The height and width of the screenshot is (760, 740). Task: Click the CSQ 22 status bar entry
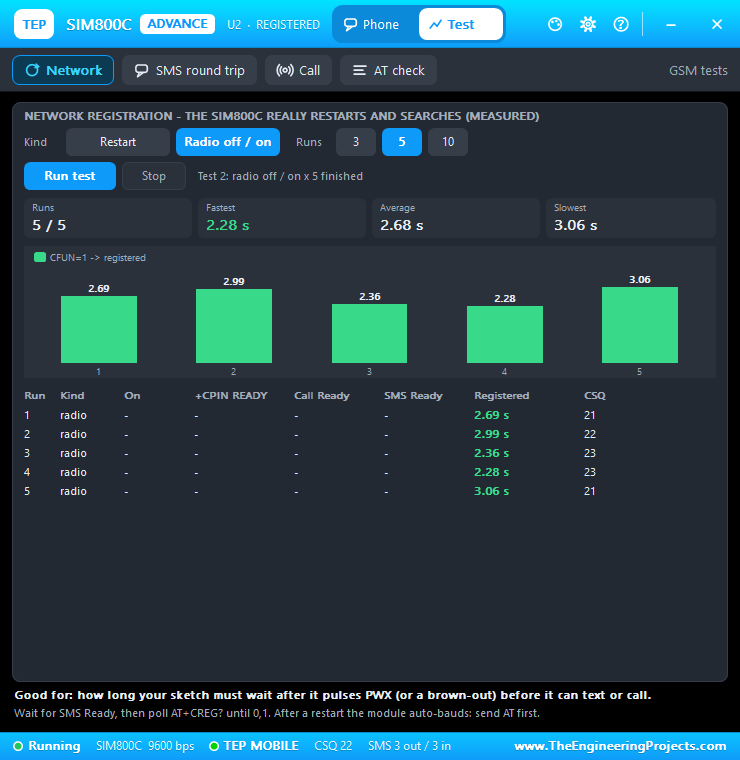point(333,746)
